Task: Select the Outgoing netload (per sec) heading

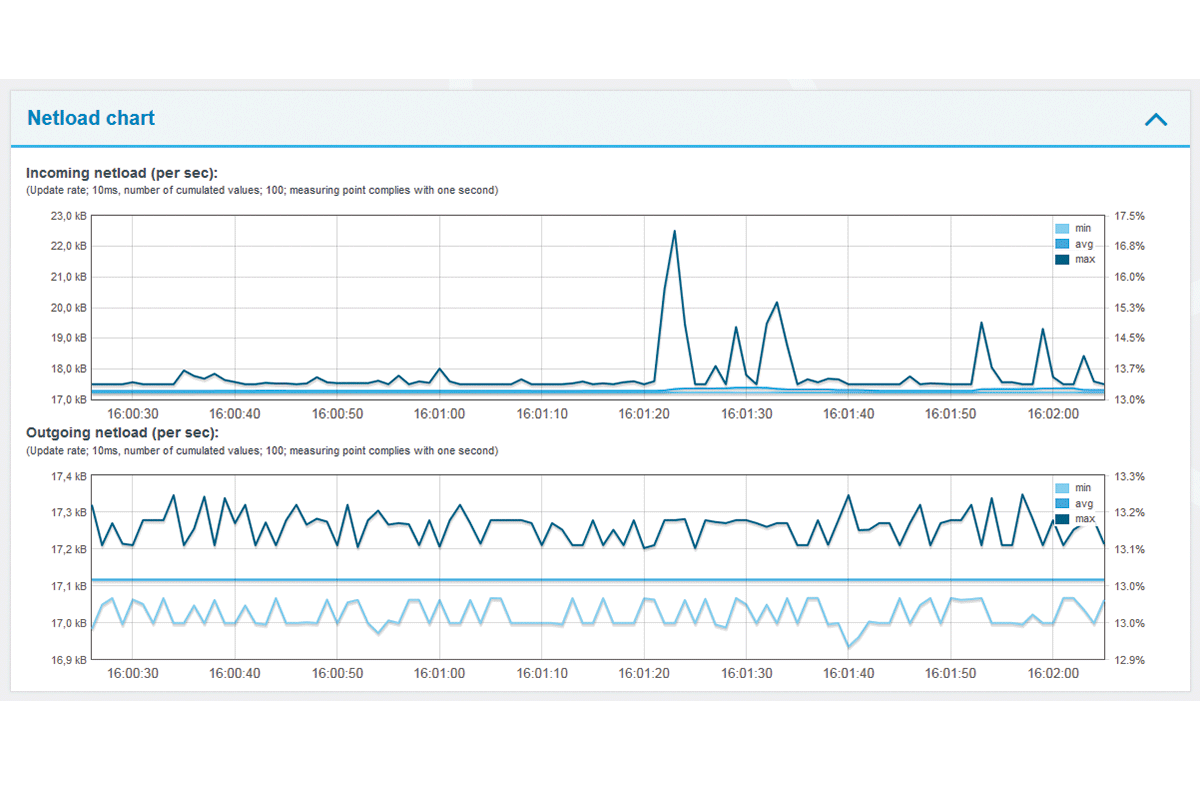Action: coord(122,433)
